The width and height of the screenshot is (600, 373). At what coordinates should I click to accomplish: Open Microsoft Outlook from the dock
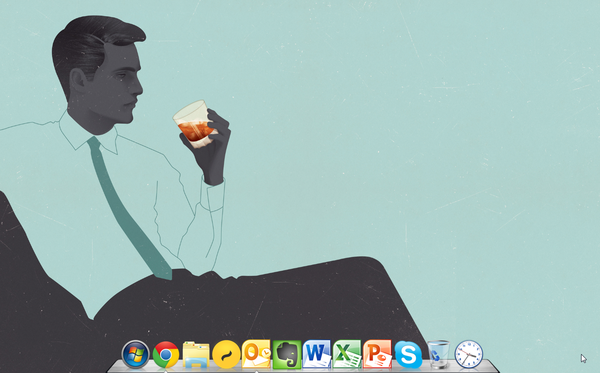(256, 354)
